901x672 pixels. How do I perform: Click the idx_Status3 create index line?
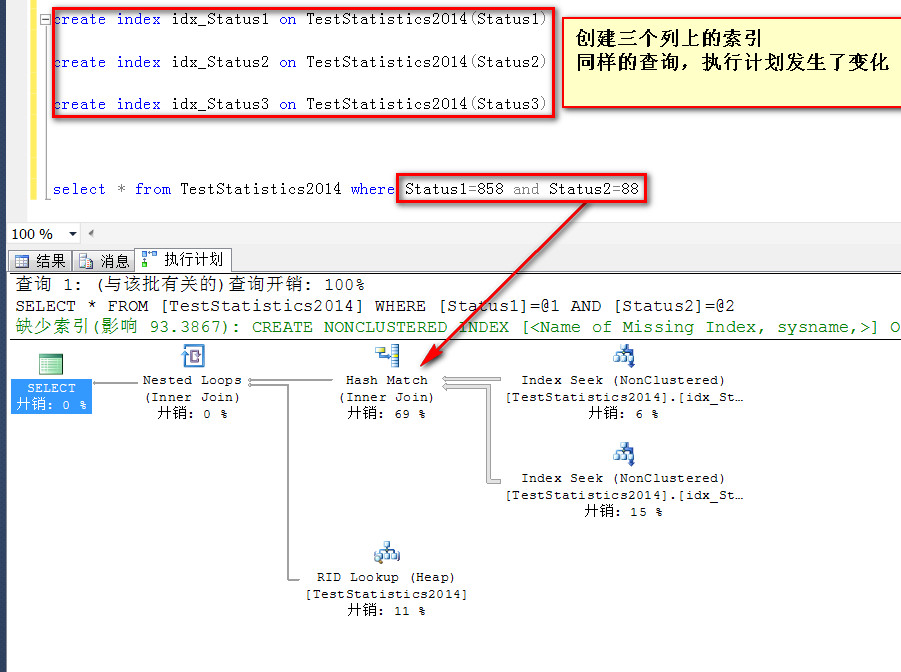299,105
